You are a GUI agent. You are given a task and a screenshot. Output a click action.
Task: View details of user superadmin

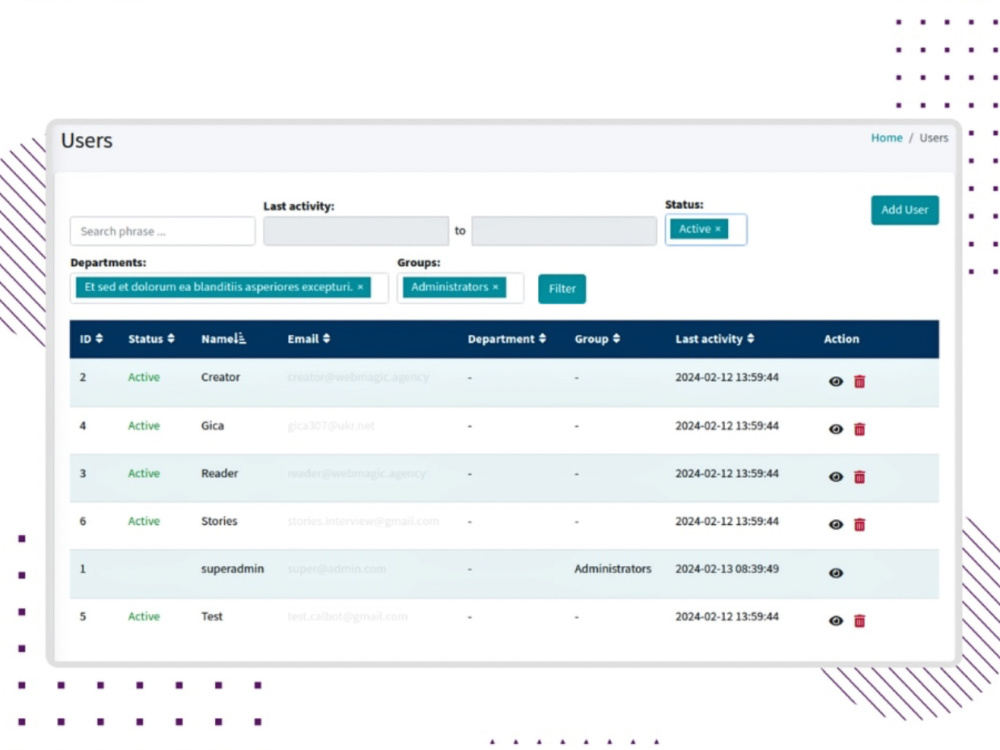(x=835, y=573)
